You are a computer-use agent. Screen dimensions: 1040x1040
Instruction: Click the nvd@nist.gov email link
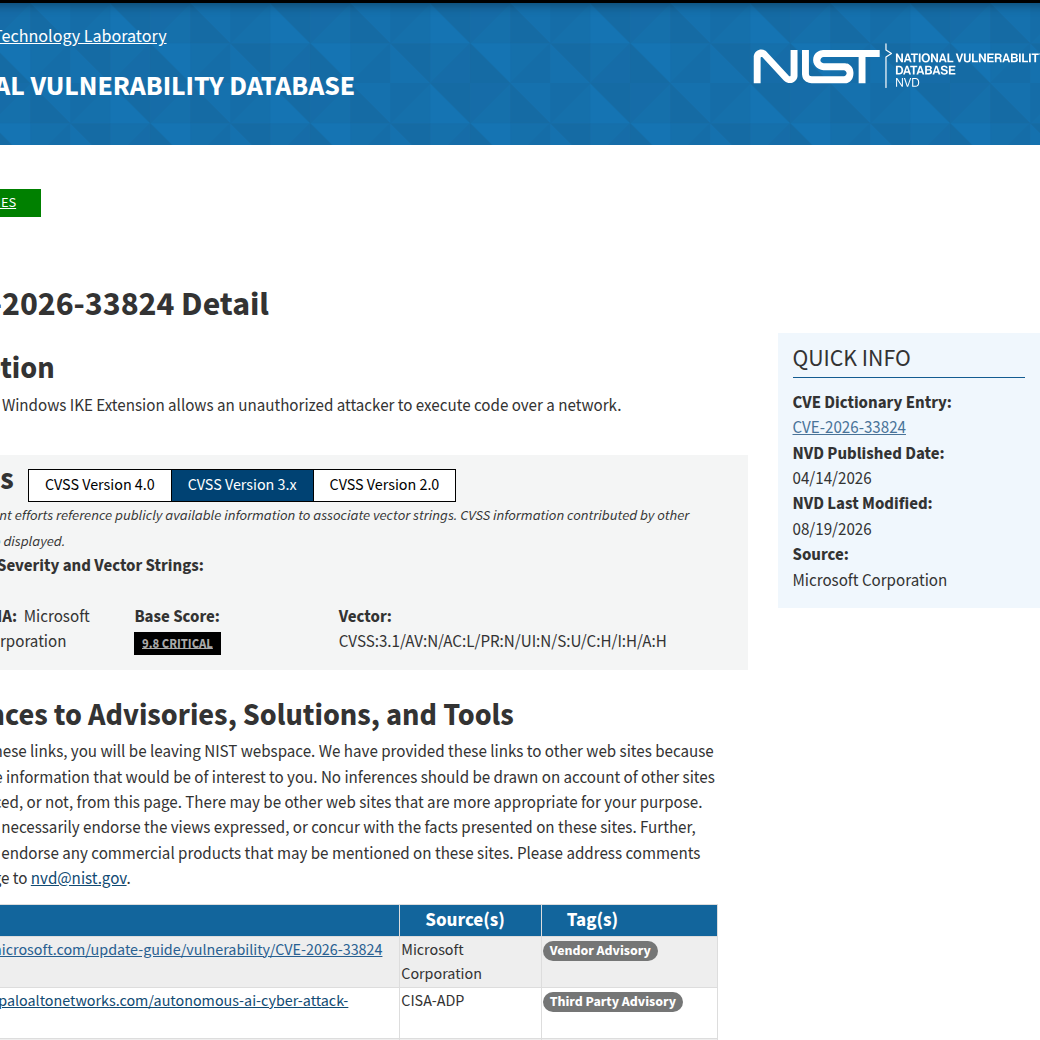pyautogui.click(x=79, y=878)
